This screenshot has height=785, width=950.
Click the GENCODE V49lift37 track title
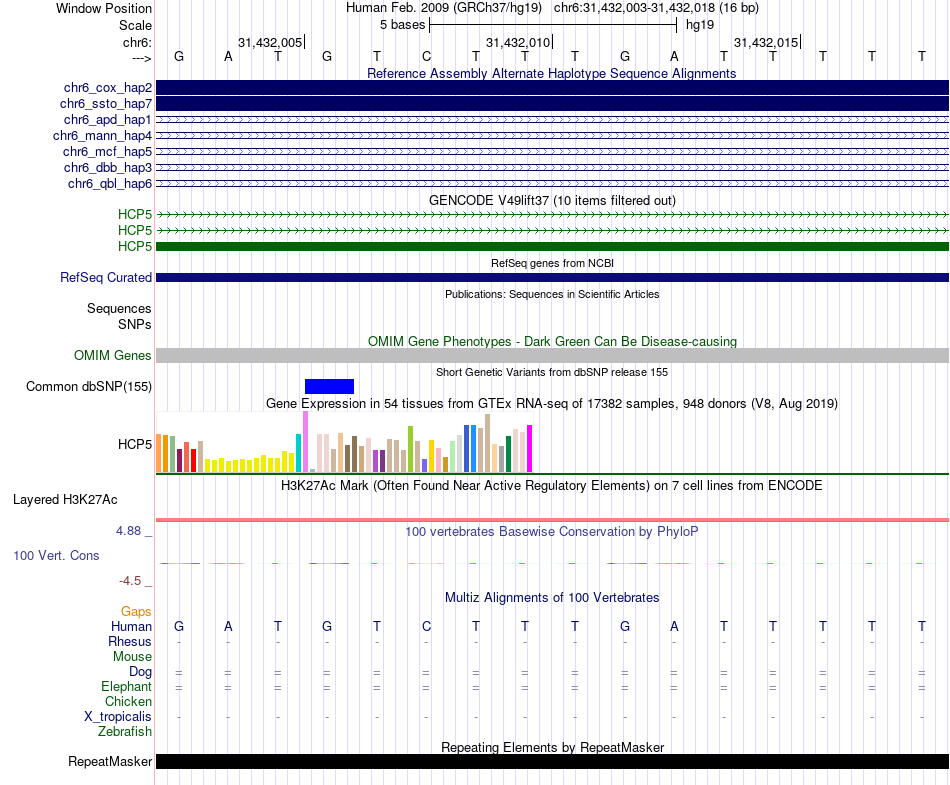point(552,200)
